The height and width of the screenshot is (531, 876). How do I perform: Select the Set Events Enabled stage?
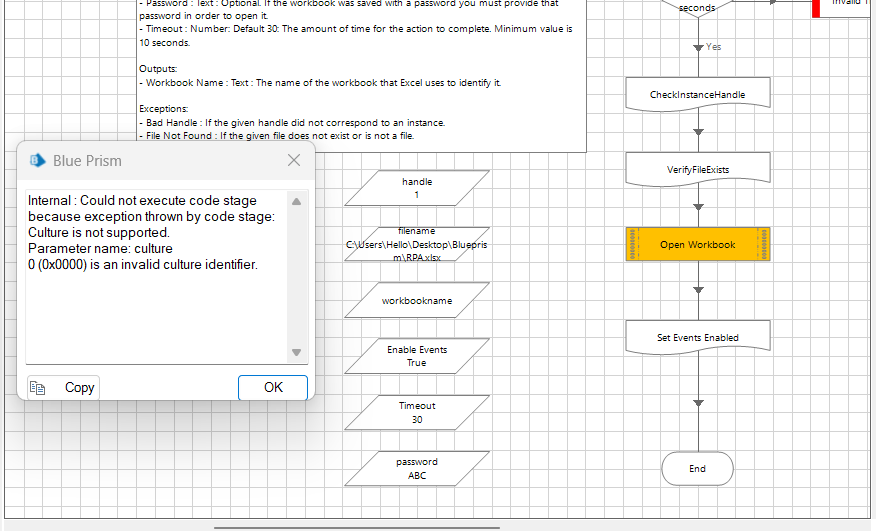tap(698, 338)
